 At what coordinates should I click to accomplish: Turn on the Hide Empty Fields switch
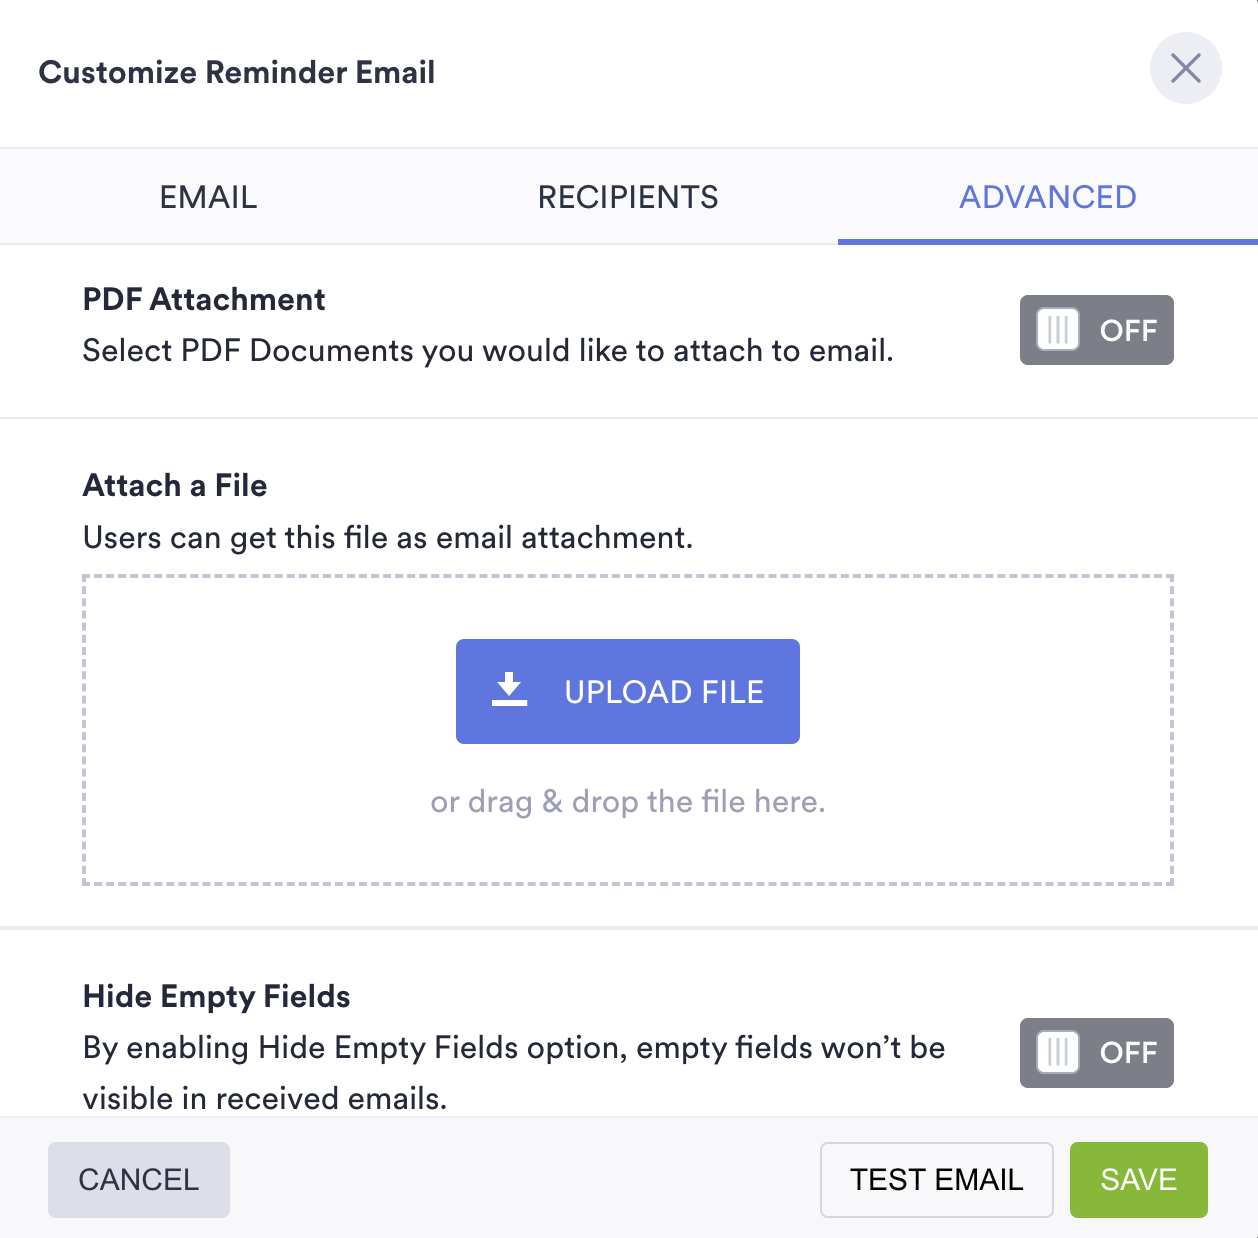[x=1096, y=1052]
